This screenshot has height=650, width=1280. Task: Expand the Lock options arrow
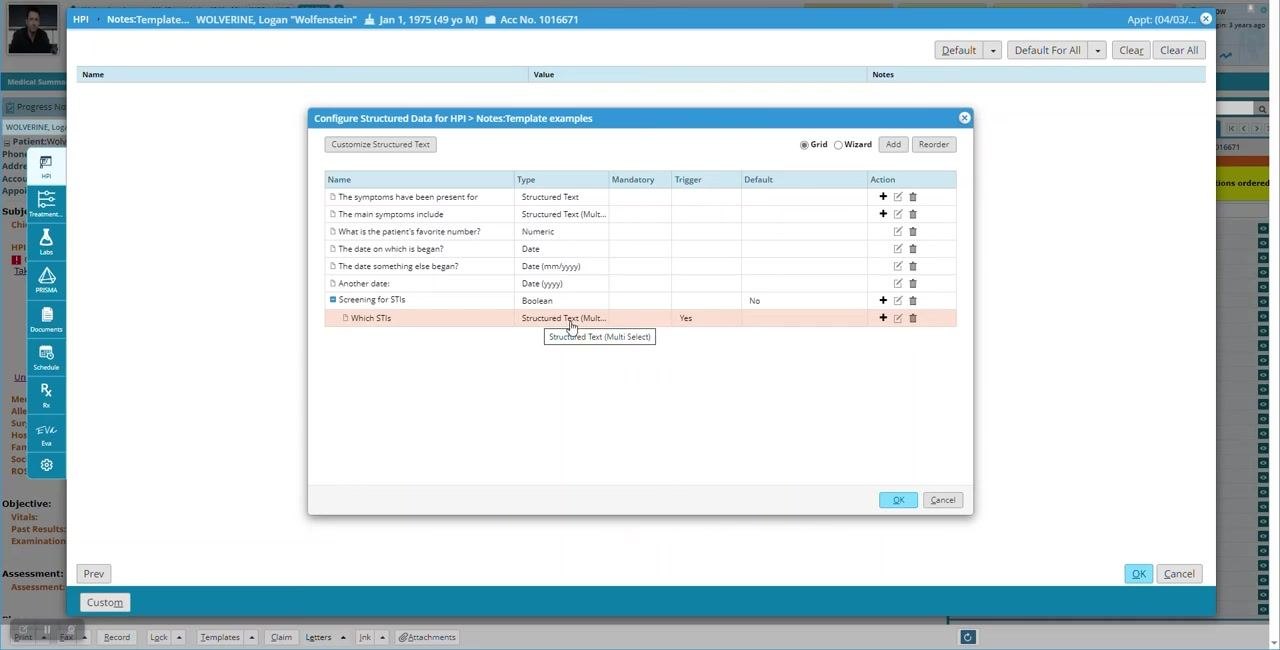(180, 637)
